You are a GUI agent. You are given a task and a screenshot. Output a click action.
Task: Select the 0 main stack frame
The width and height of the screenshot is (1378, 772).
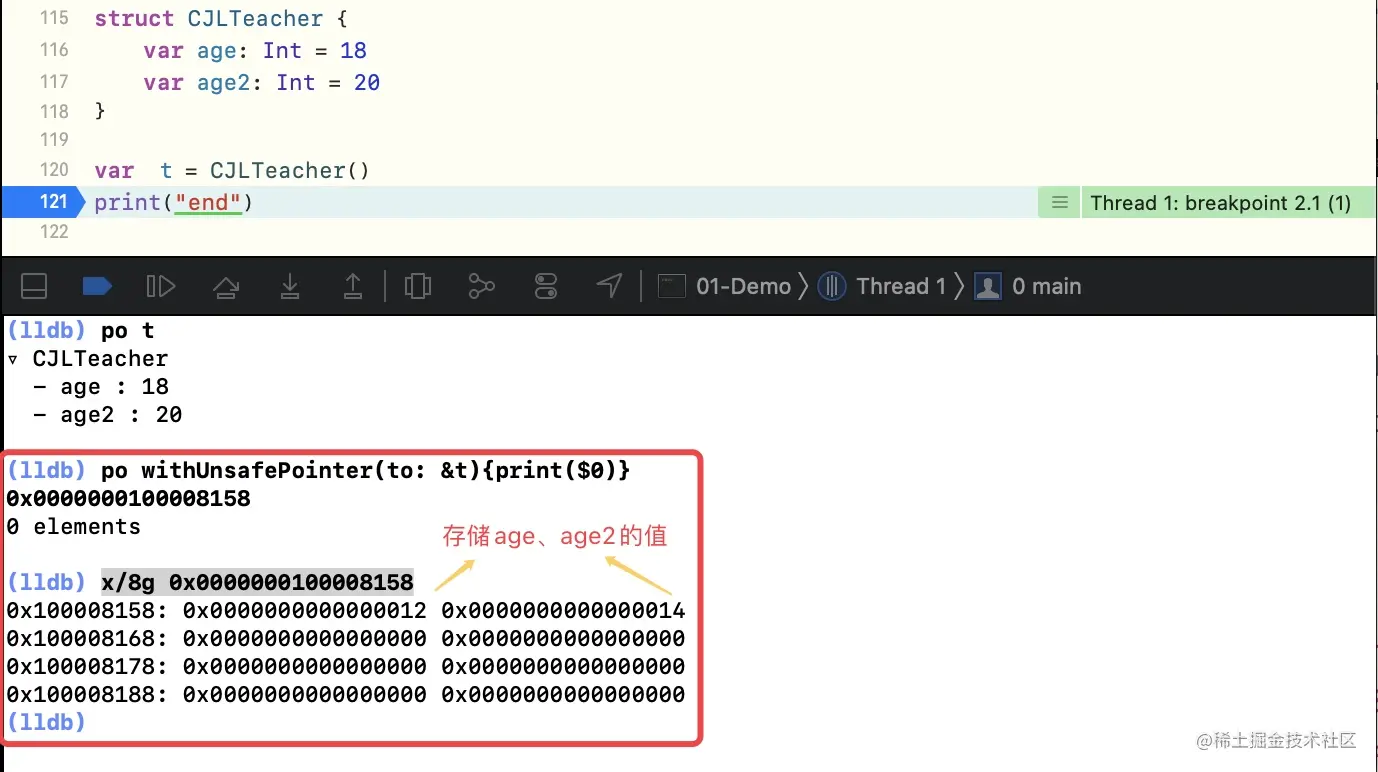point(1028,287)
